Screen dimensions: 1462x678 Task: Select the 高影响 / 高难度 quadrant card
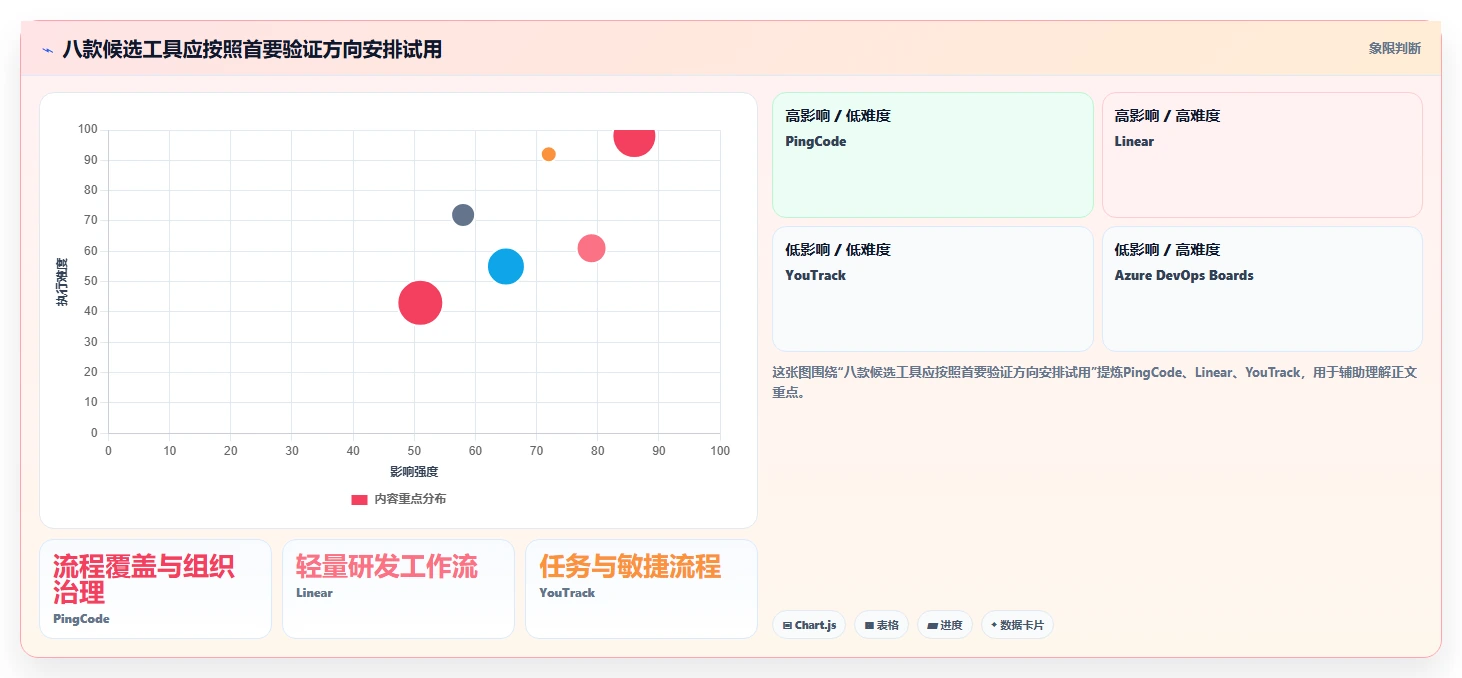tap(1262, 155)
